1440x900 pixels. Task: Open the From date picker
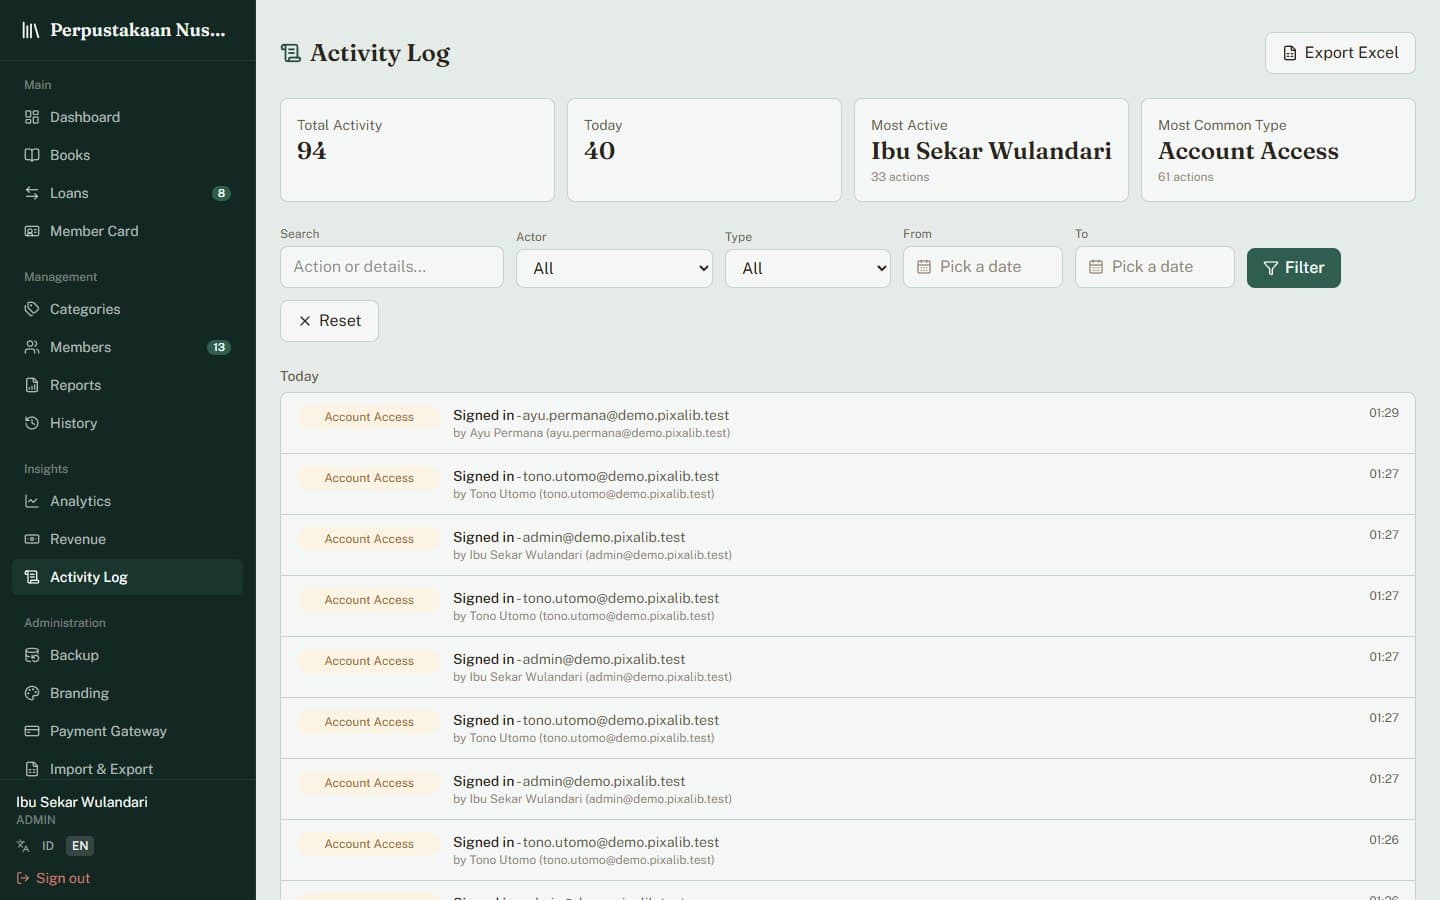click(x=983, y=267)
